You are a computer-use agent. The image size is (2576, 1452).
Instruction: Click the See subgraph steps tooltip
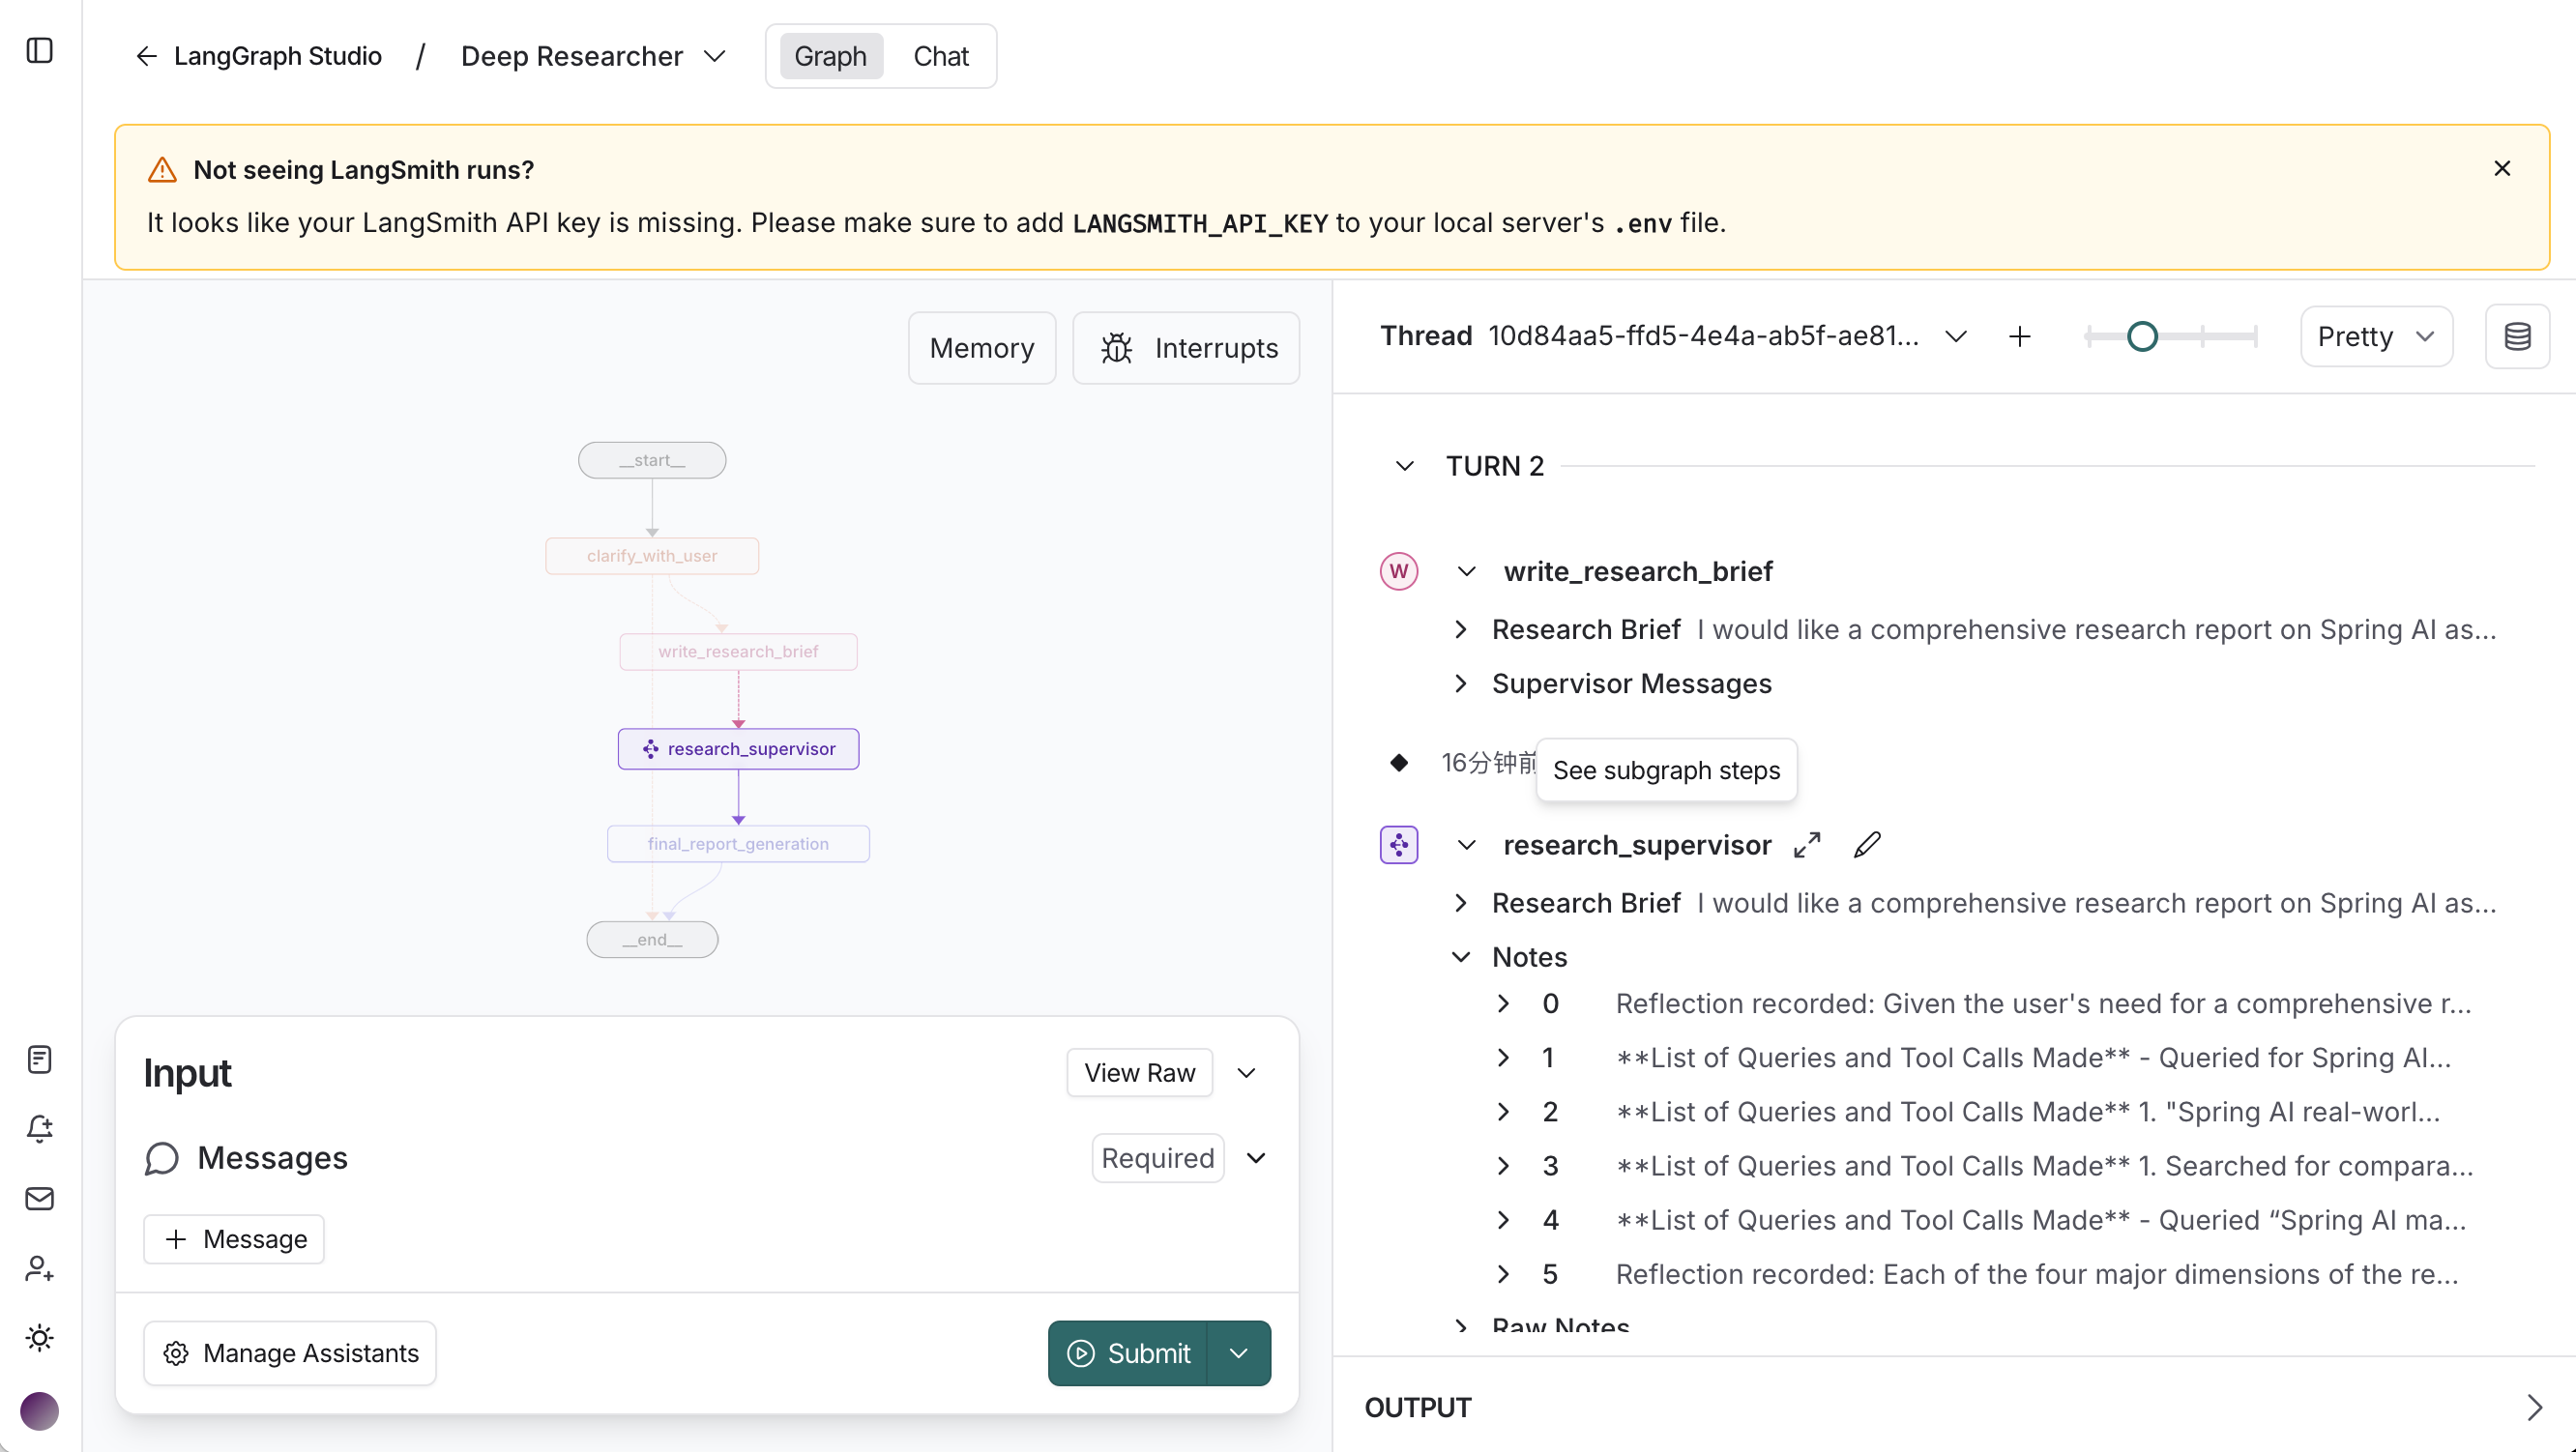click(1666, 770)
